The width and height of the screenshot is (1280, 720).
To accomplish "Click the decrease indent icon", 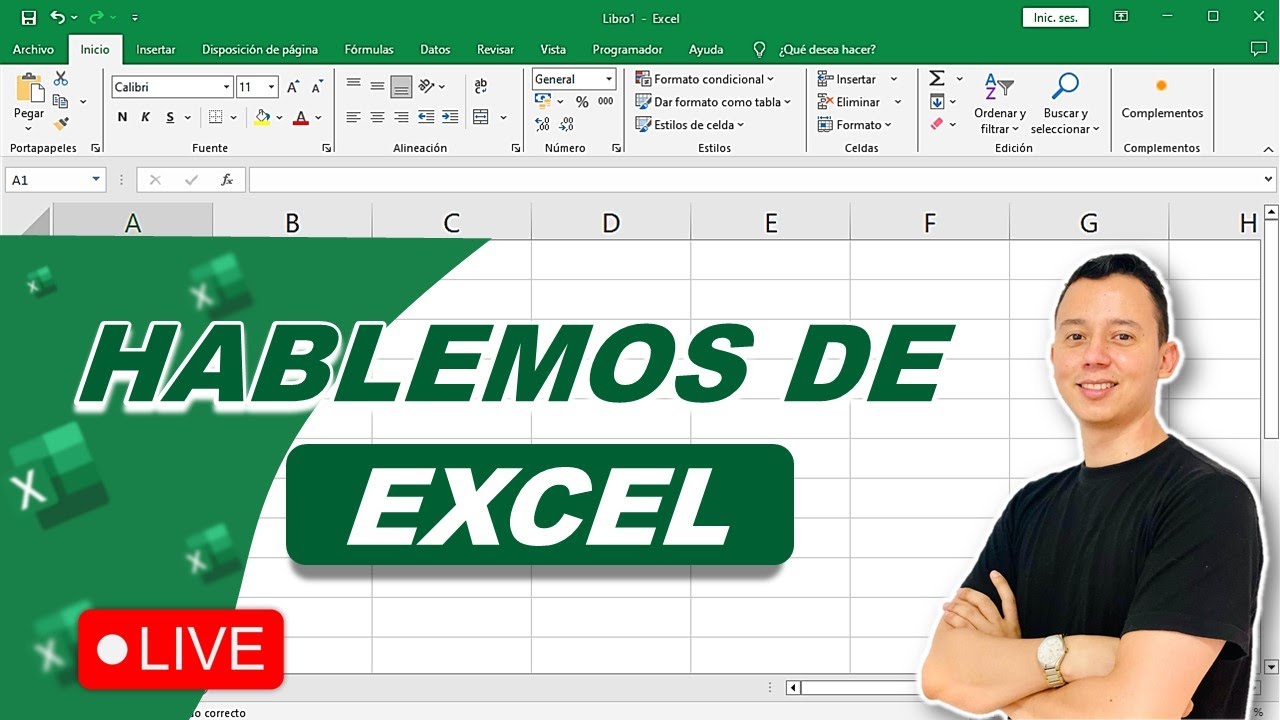I will tap(426, 117).
